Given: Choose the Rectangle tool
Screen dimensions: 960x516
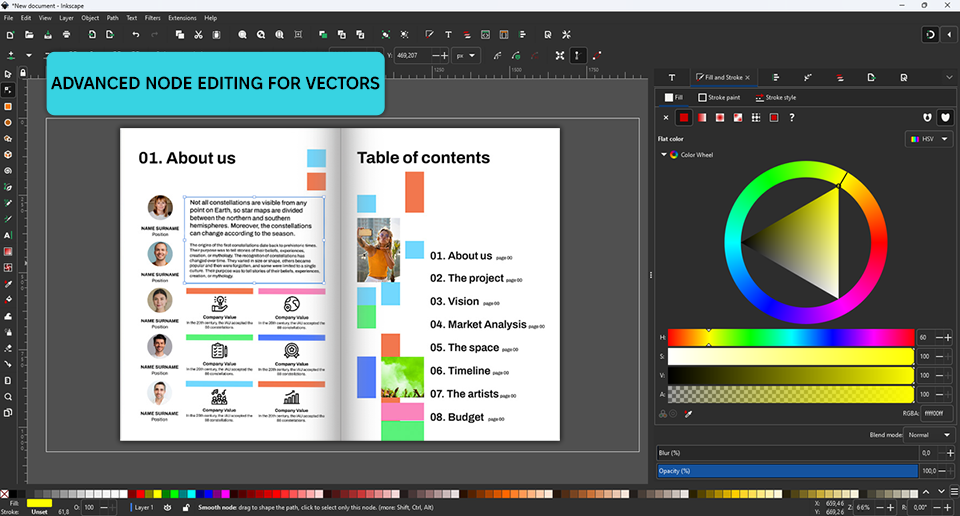Looking at the screenshot, I should pyautogui.click(x=8, y=107).
